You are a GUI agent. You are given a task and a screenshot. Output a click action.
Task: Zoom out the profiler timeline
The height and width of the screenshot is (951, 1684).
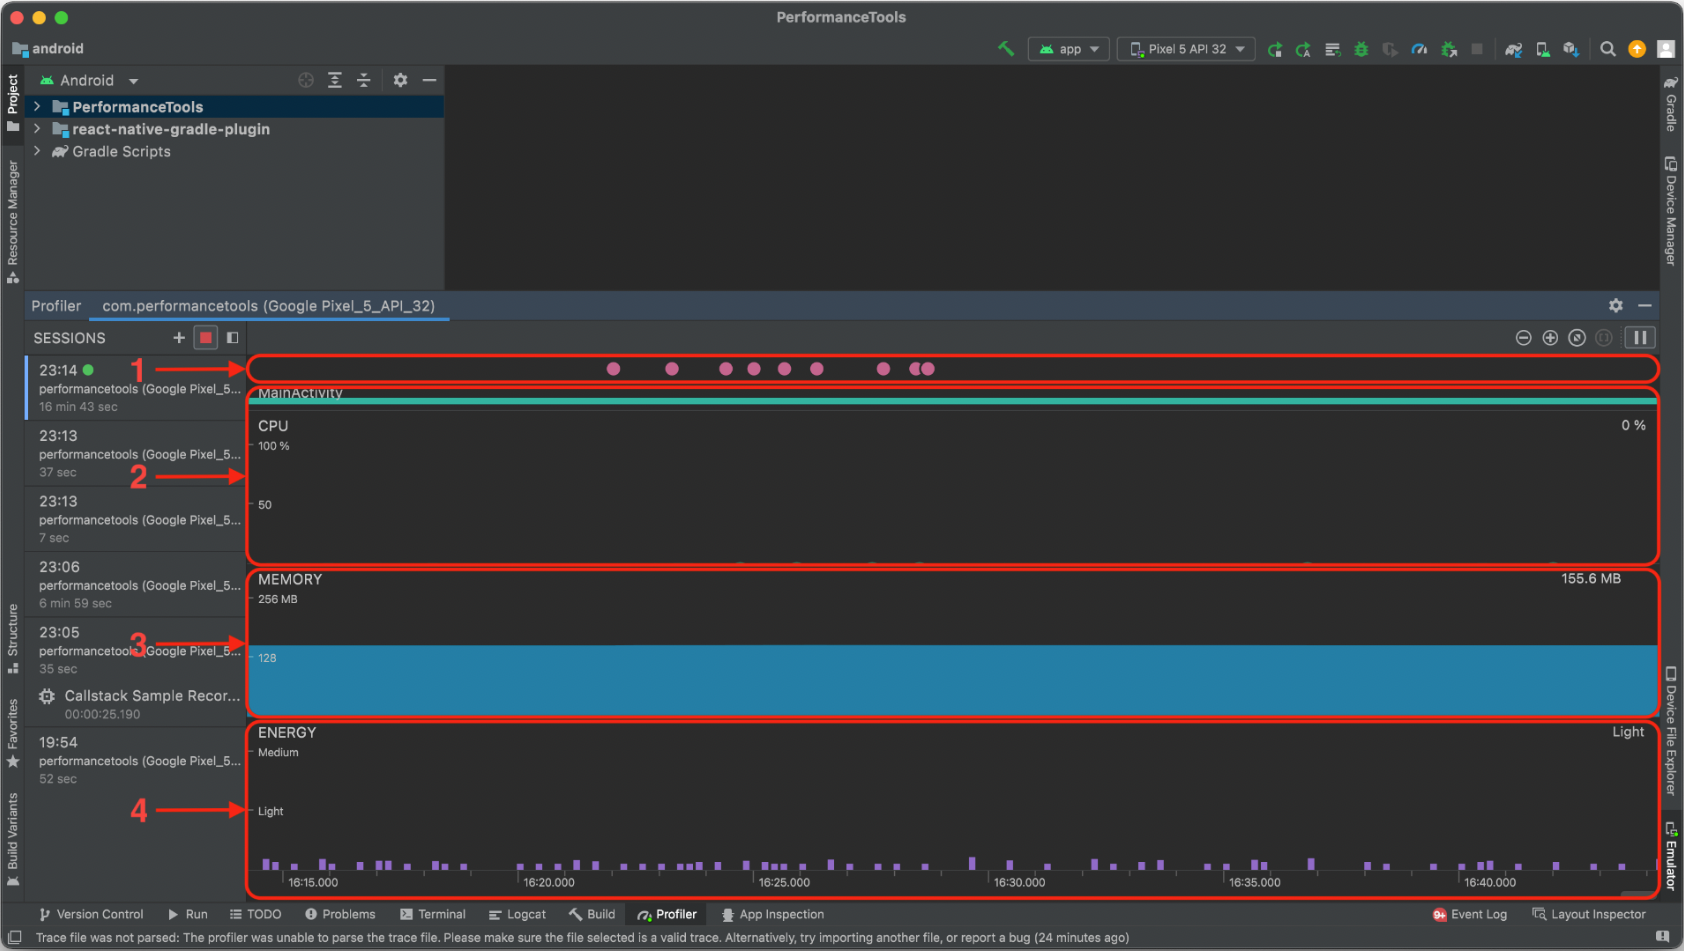pyautogui.click(x=1523, y=338)
